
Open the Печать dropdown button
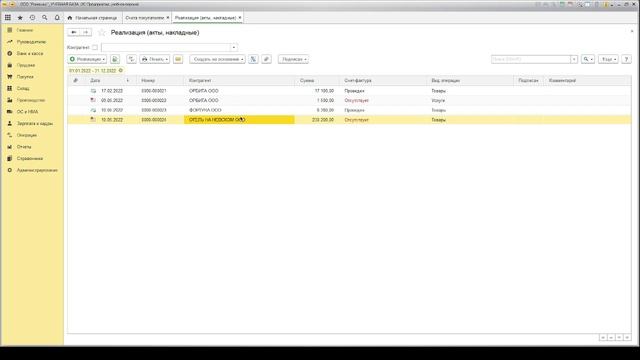tap(155, 59)
